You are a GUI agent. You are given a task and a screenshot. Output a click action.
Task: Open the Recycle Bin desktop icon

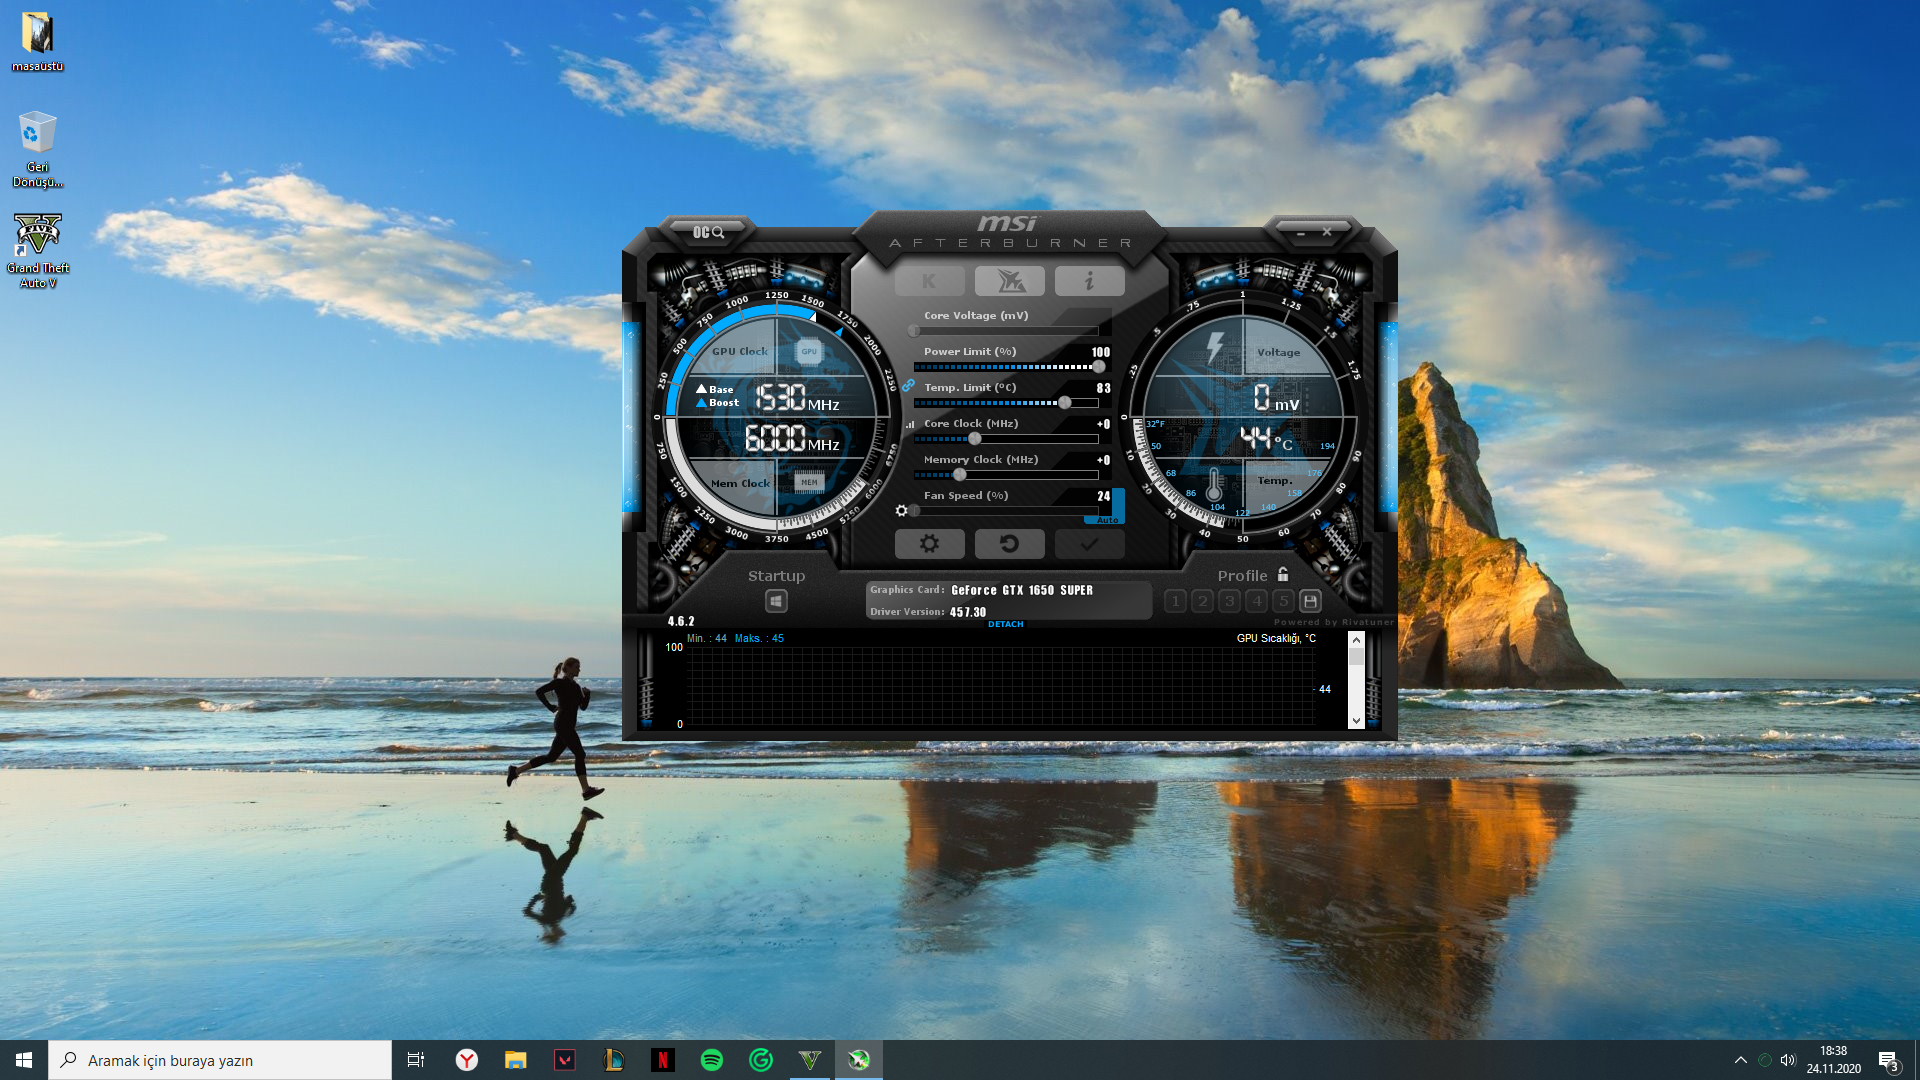pos(37,149)
